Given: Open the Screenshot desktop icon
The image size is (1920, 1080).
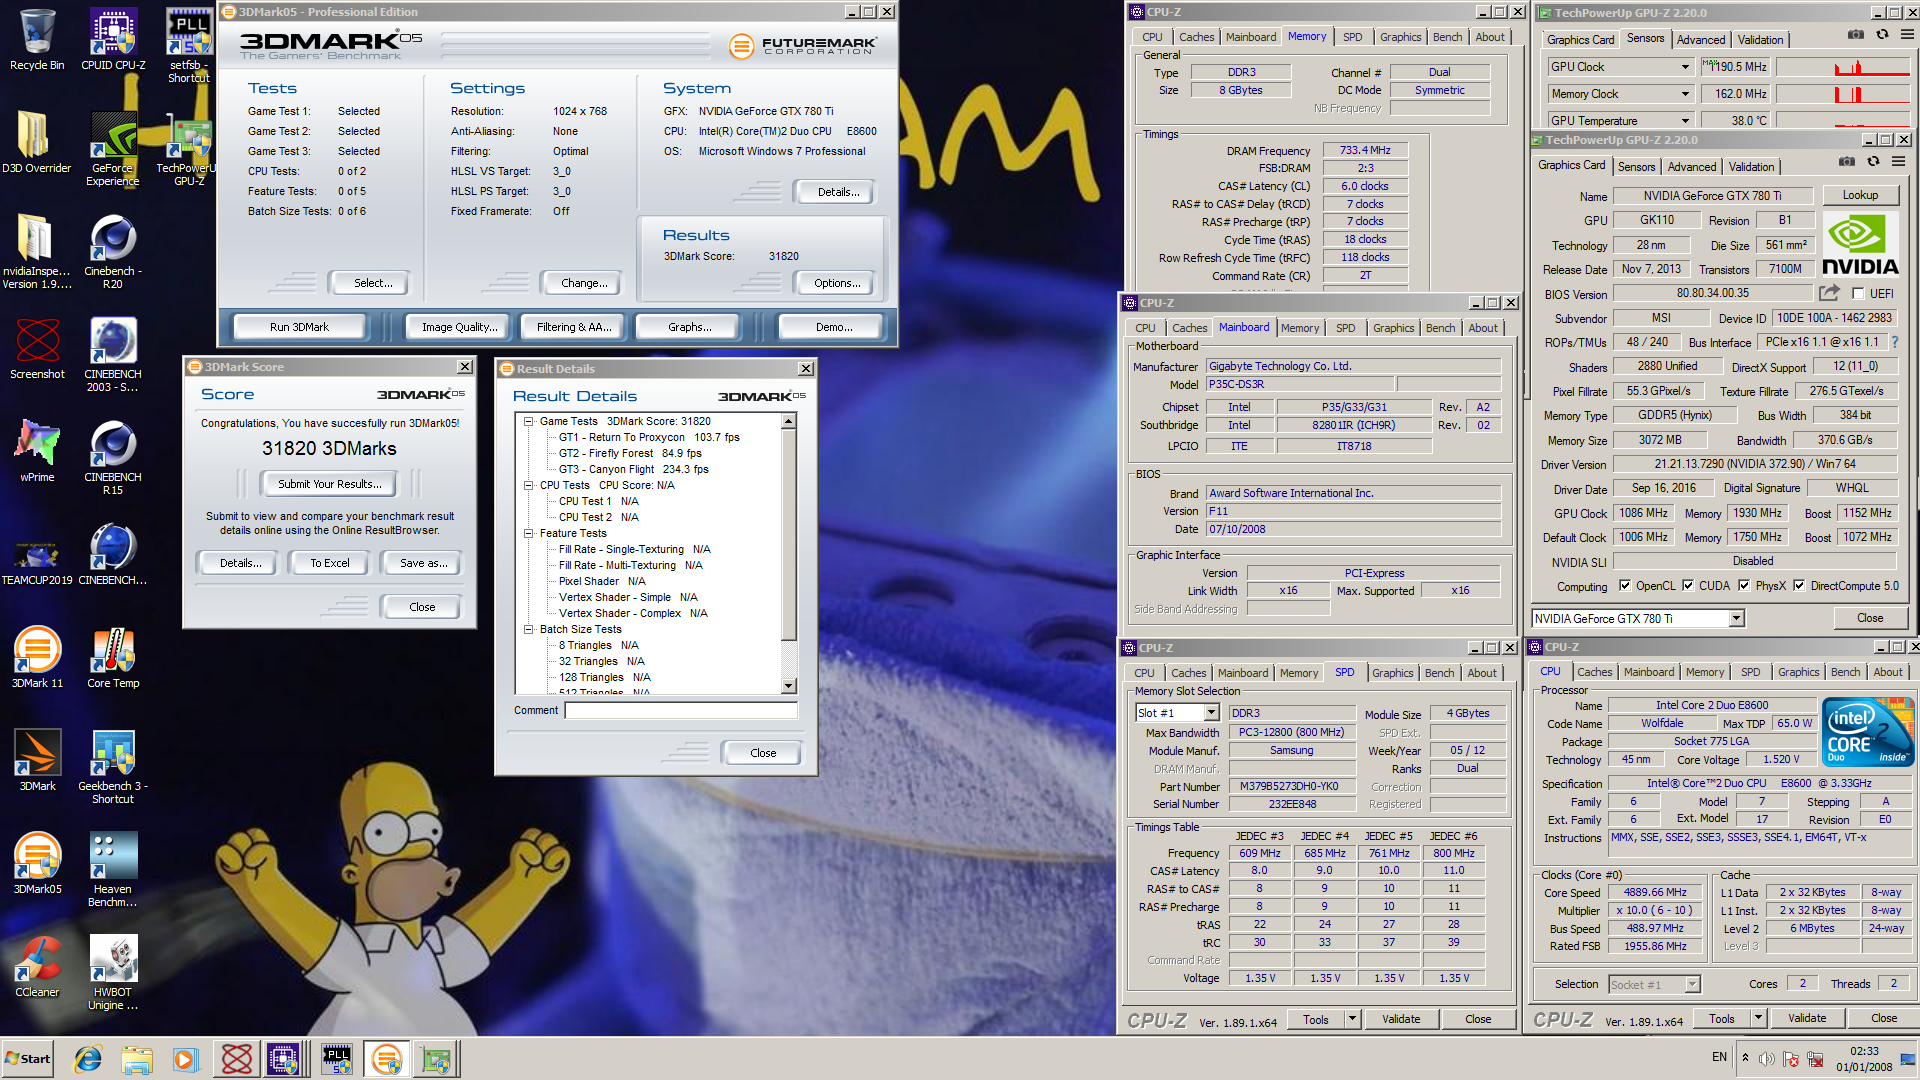Looking at the screenshot, I should pyautogui.click(x=37, y=349).
